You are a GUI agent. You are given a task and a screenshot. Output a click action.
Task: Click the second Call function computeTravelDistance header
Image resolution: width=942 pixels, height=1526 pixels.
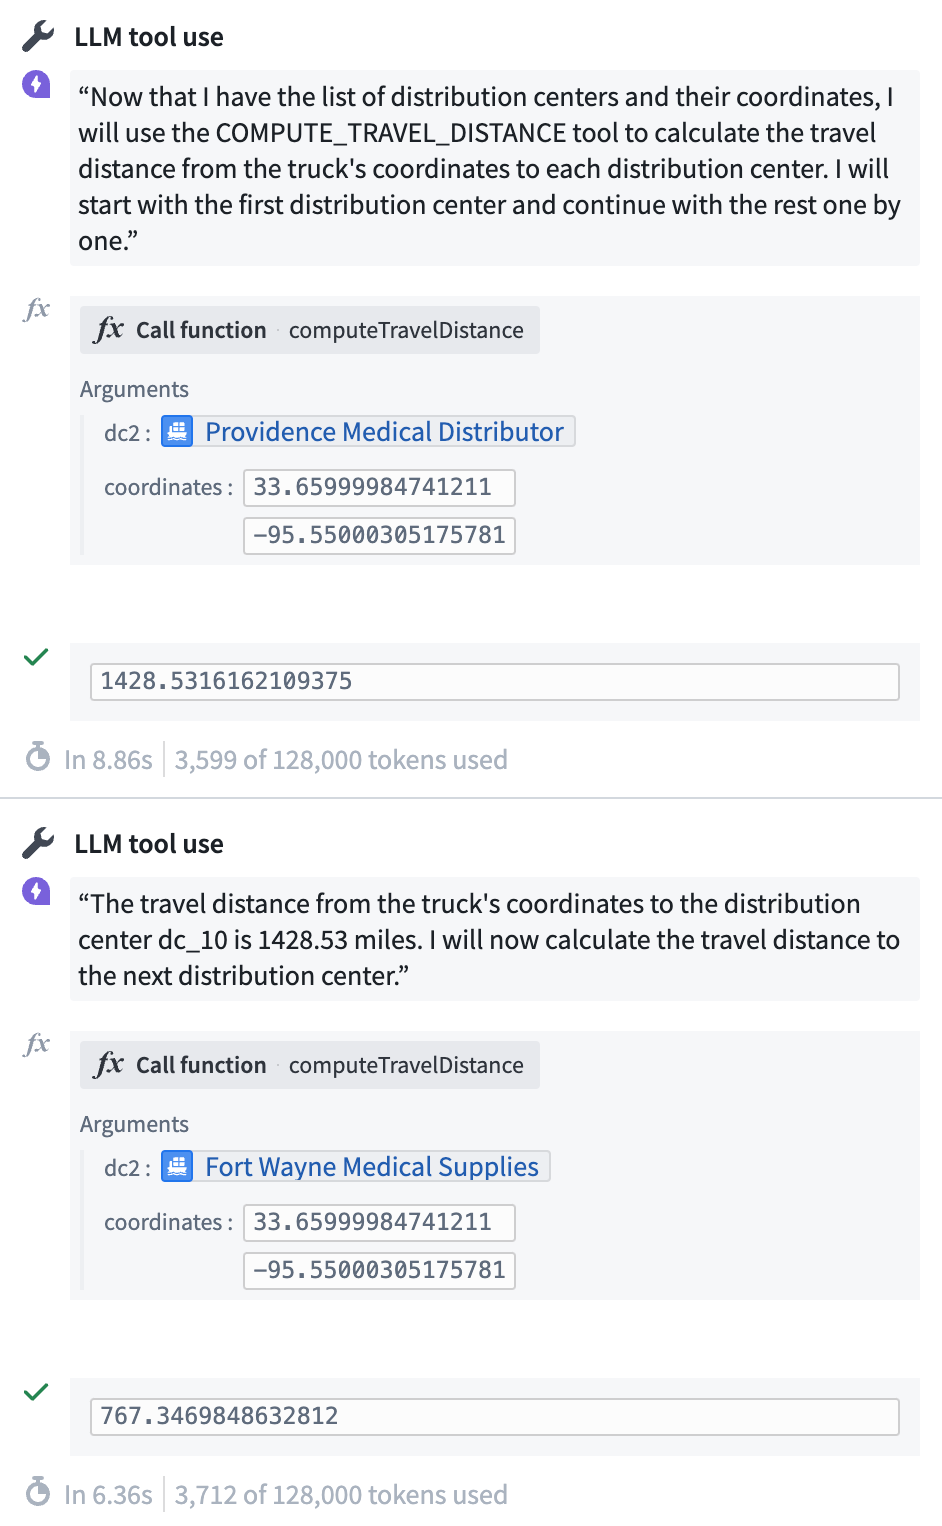310,1065
